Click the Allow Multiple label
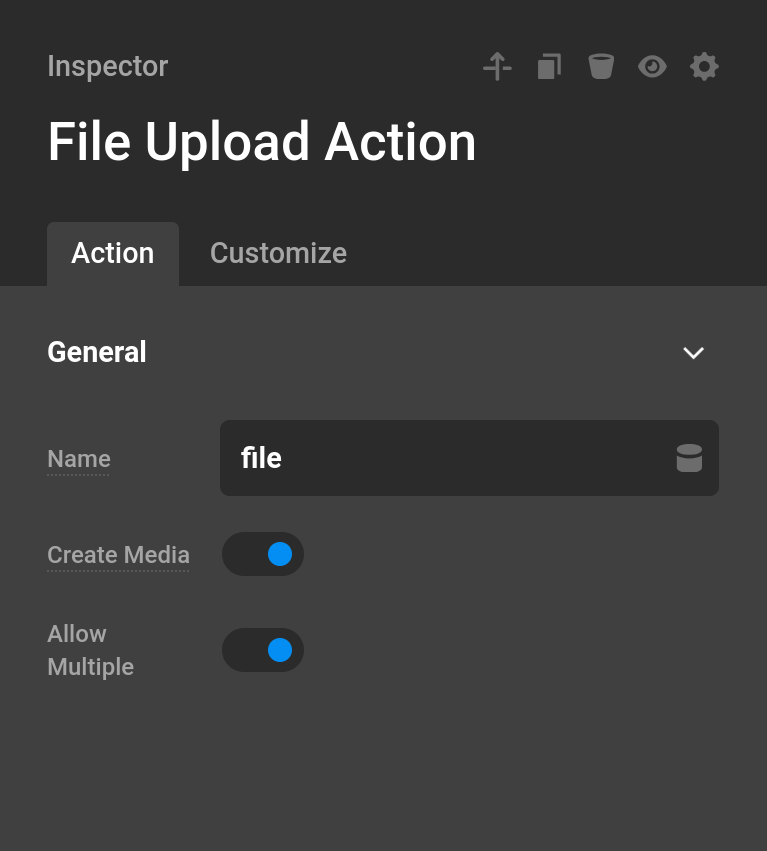 click(x=90, y=650)
